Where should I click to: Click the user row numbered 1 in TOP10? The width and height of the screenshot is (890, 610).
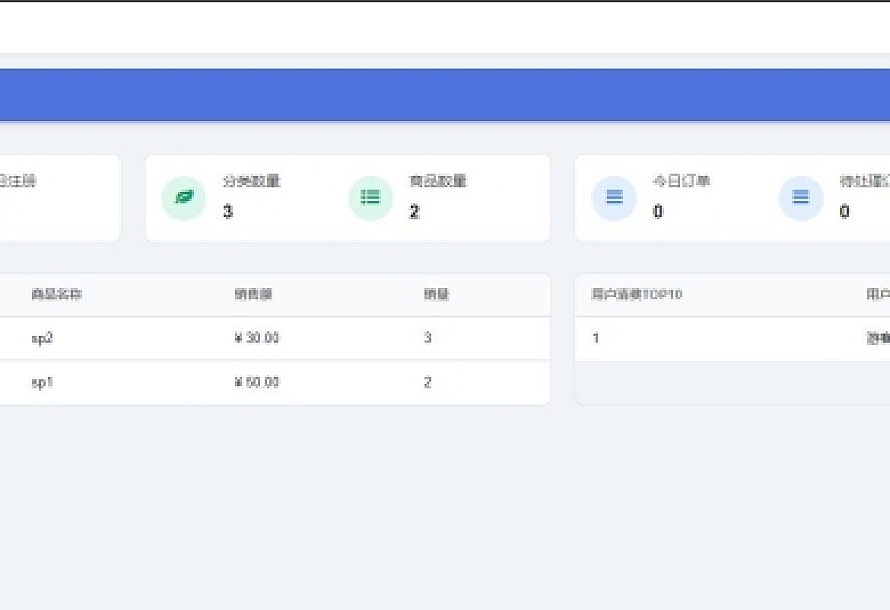(594, 338)
